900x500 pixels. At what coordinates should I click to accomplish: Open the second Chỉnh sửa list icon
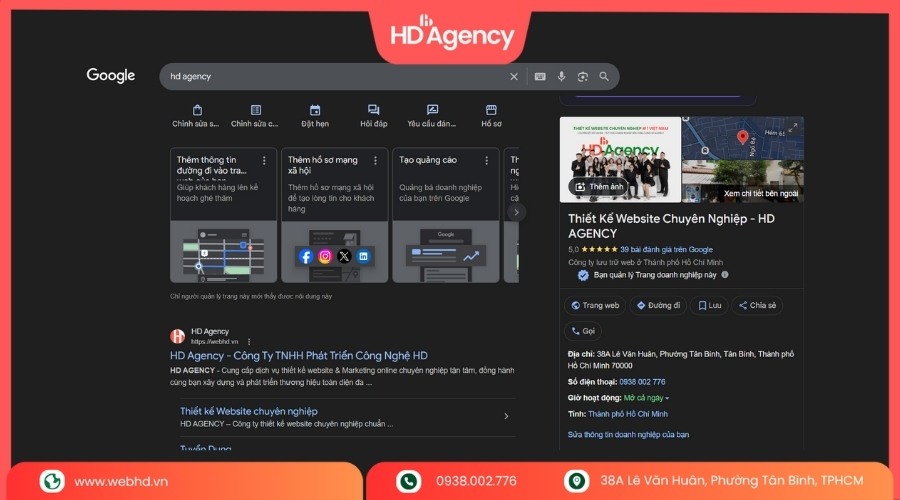click(x=256, y=110)
